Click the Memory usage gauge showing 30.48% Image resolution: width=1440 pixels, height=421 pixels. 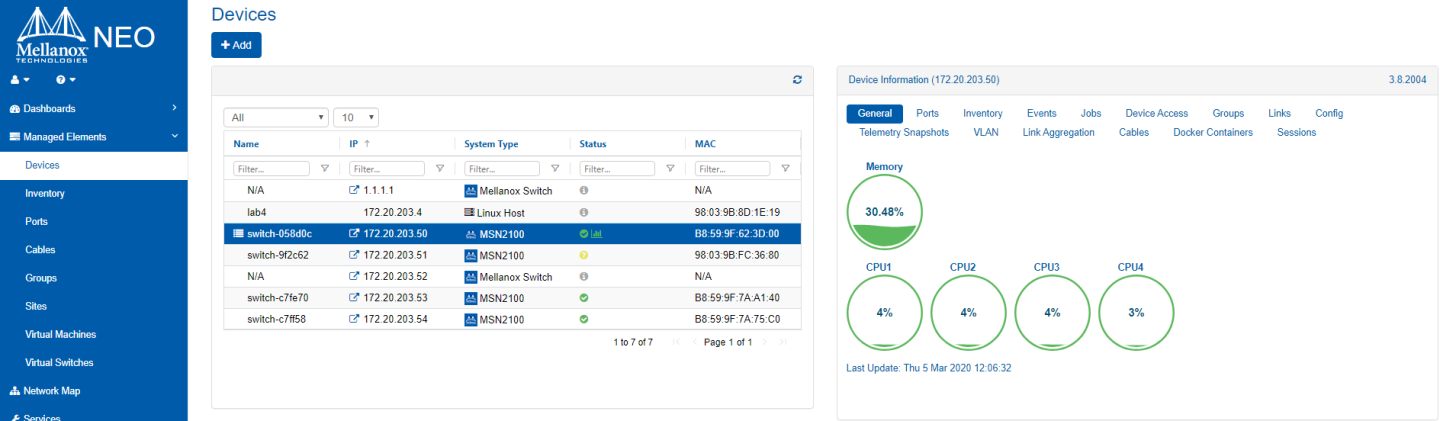tap(884, 212)
